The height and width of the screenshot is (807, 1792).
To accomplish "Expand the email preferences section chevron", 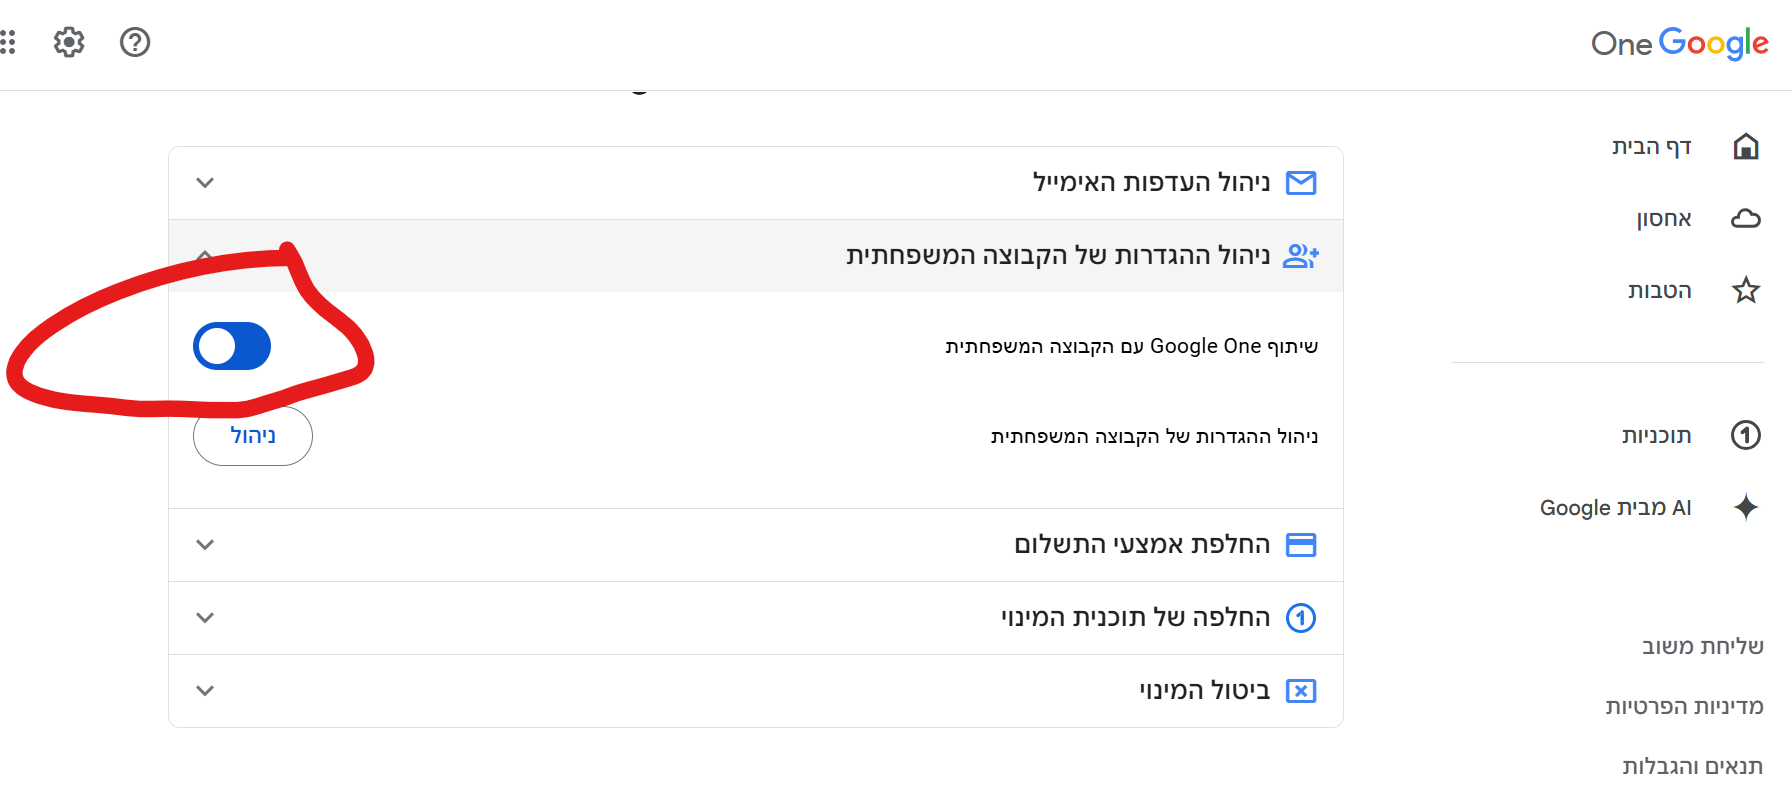I will click(205, 183).
